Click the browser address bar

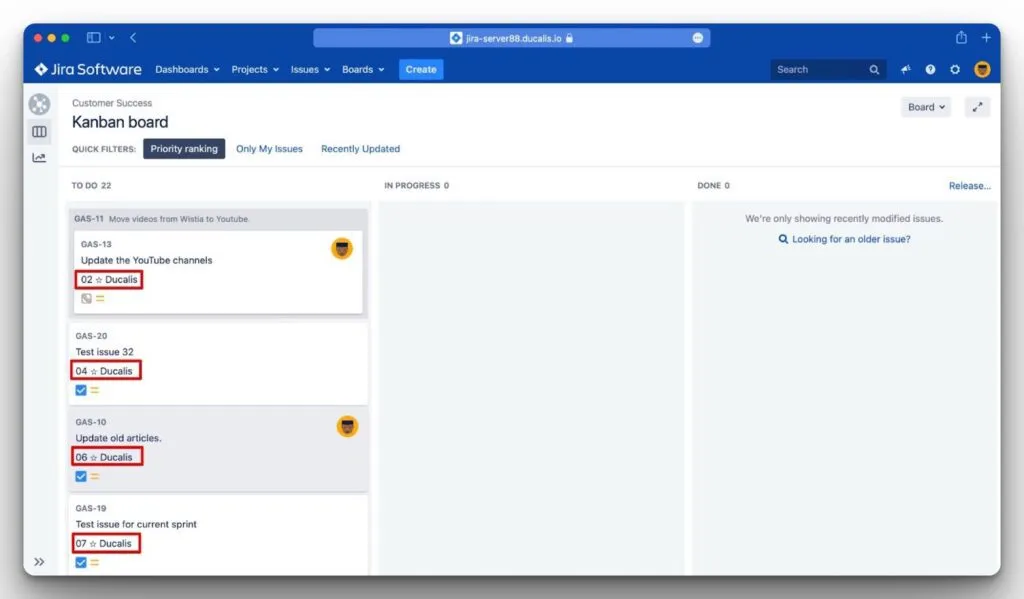tap(512, 38)
